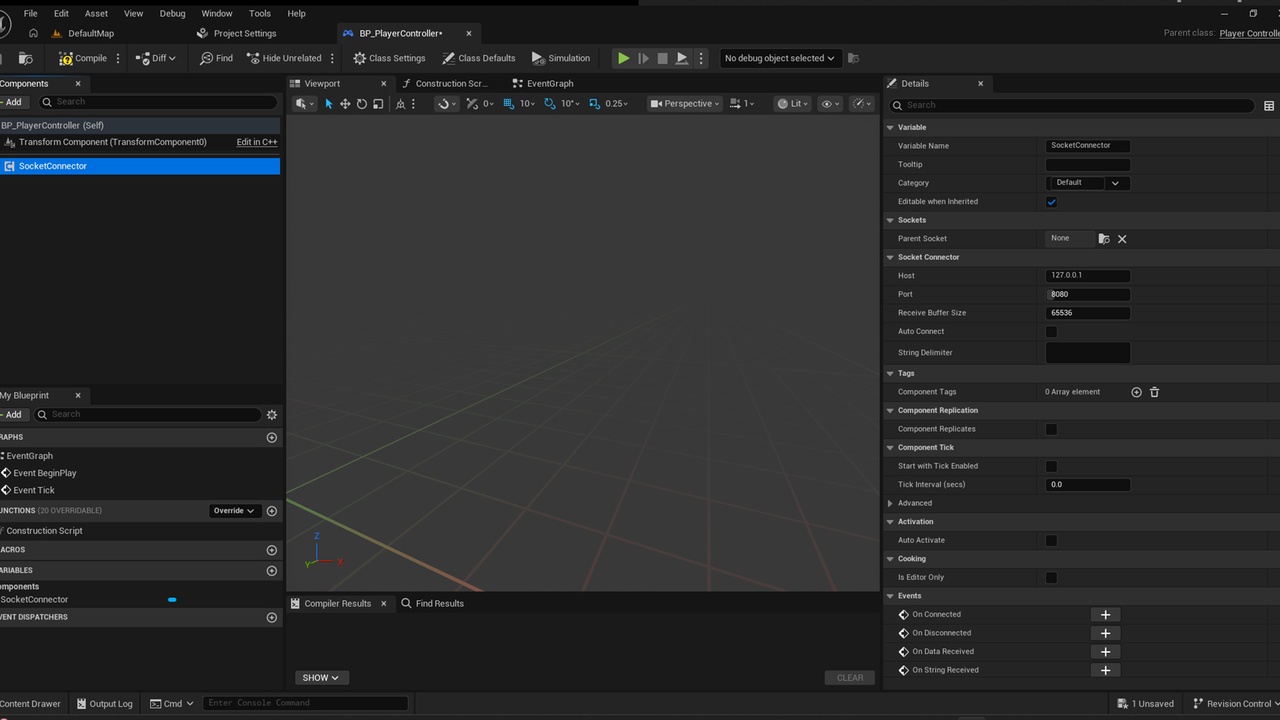Enable Component Replicates checkbox
1280x720 pixels.
[1051, 429]
